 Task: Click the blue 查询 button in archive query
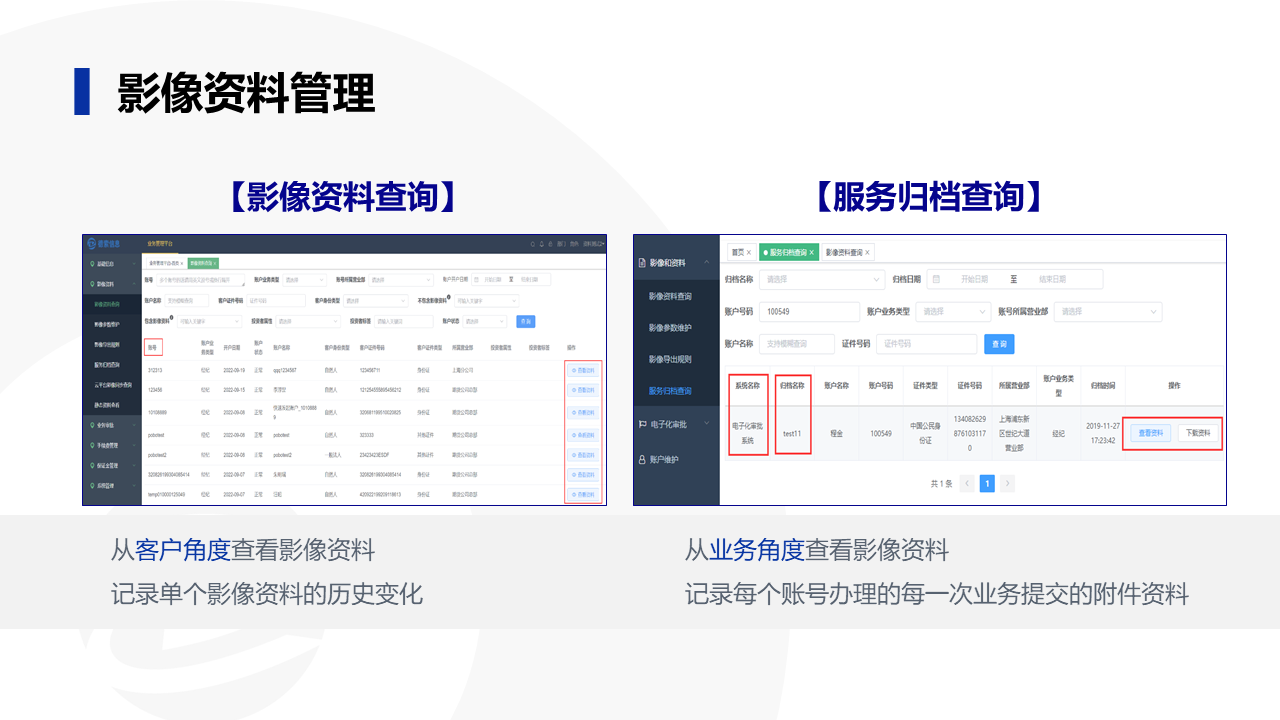coord(999,343)
